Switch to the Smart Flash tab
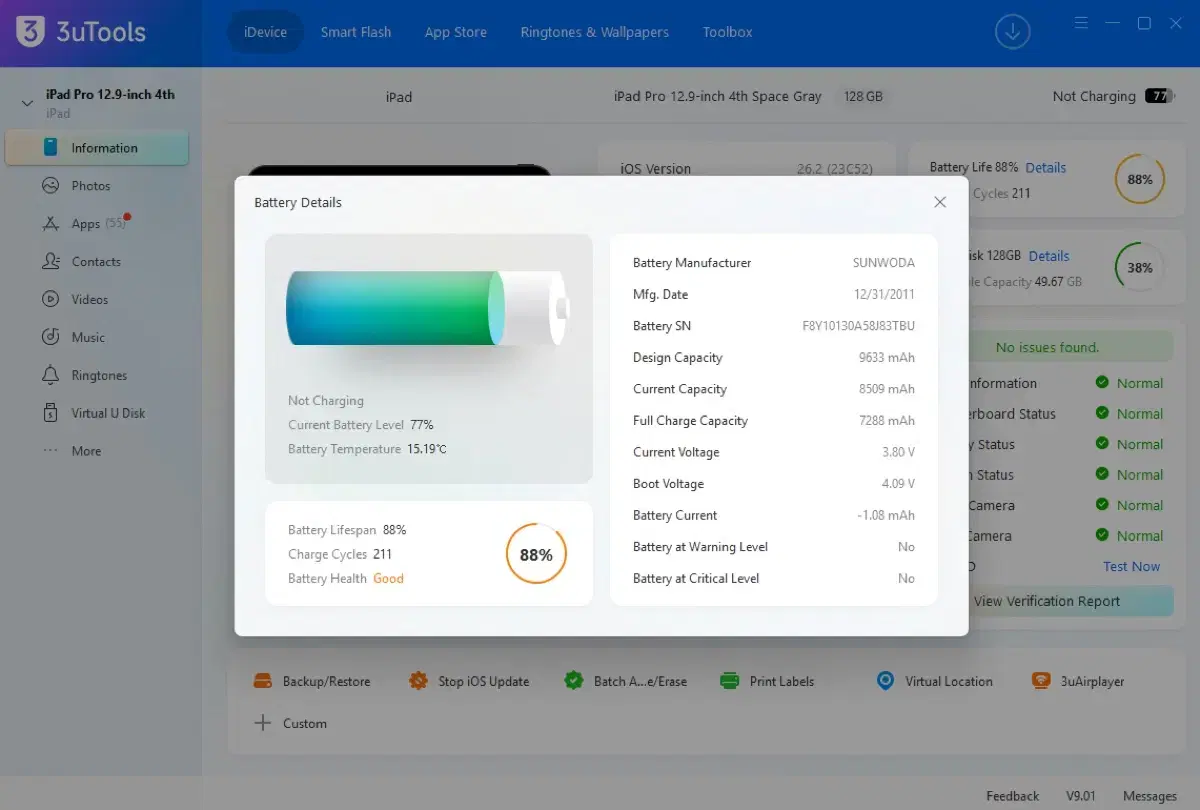This screenshot has width=1200, height=810. [x=356, y=32]
